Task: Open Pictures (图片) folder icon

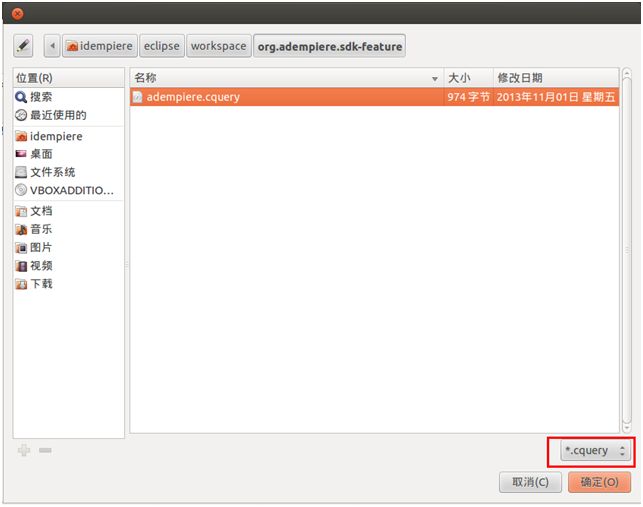Action: click(x=21, y=247)
